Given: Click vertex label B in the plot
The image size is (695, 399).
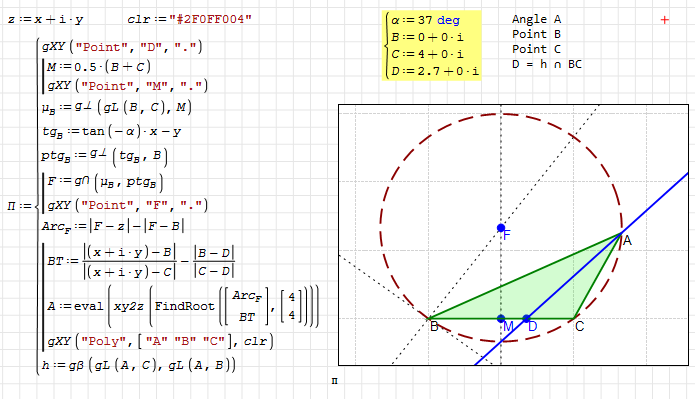Looking at the screenshot, I should click(x=434, y=327).
